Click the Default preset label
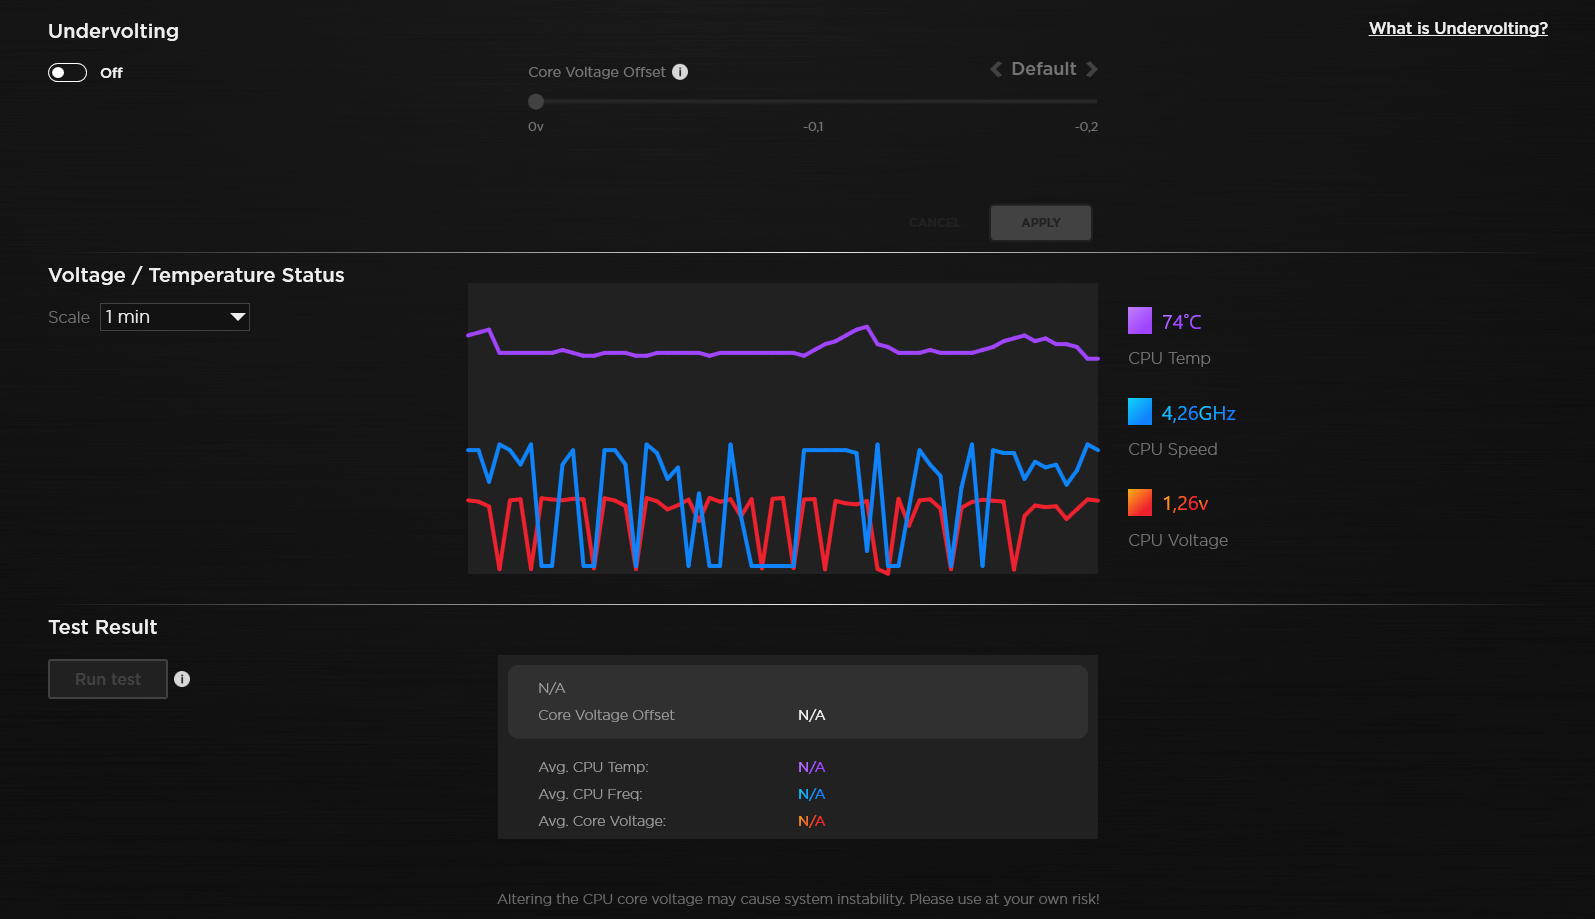This screenshot has height=919, width=1595. (1044, 69)
